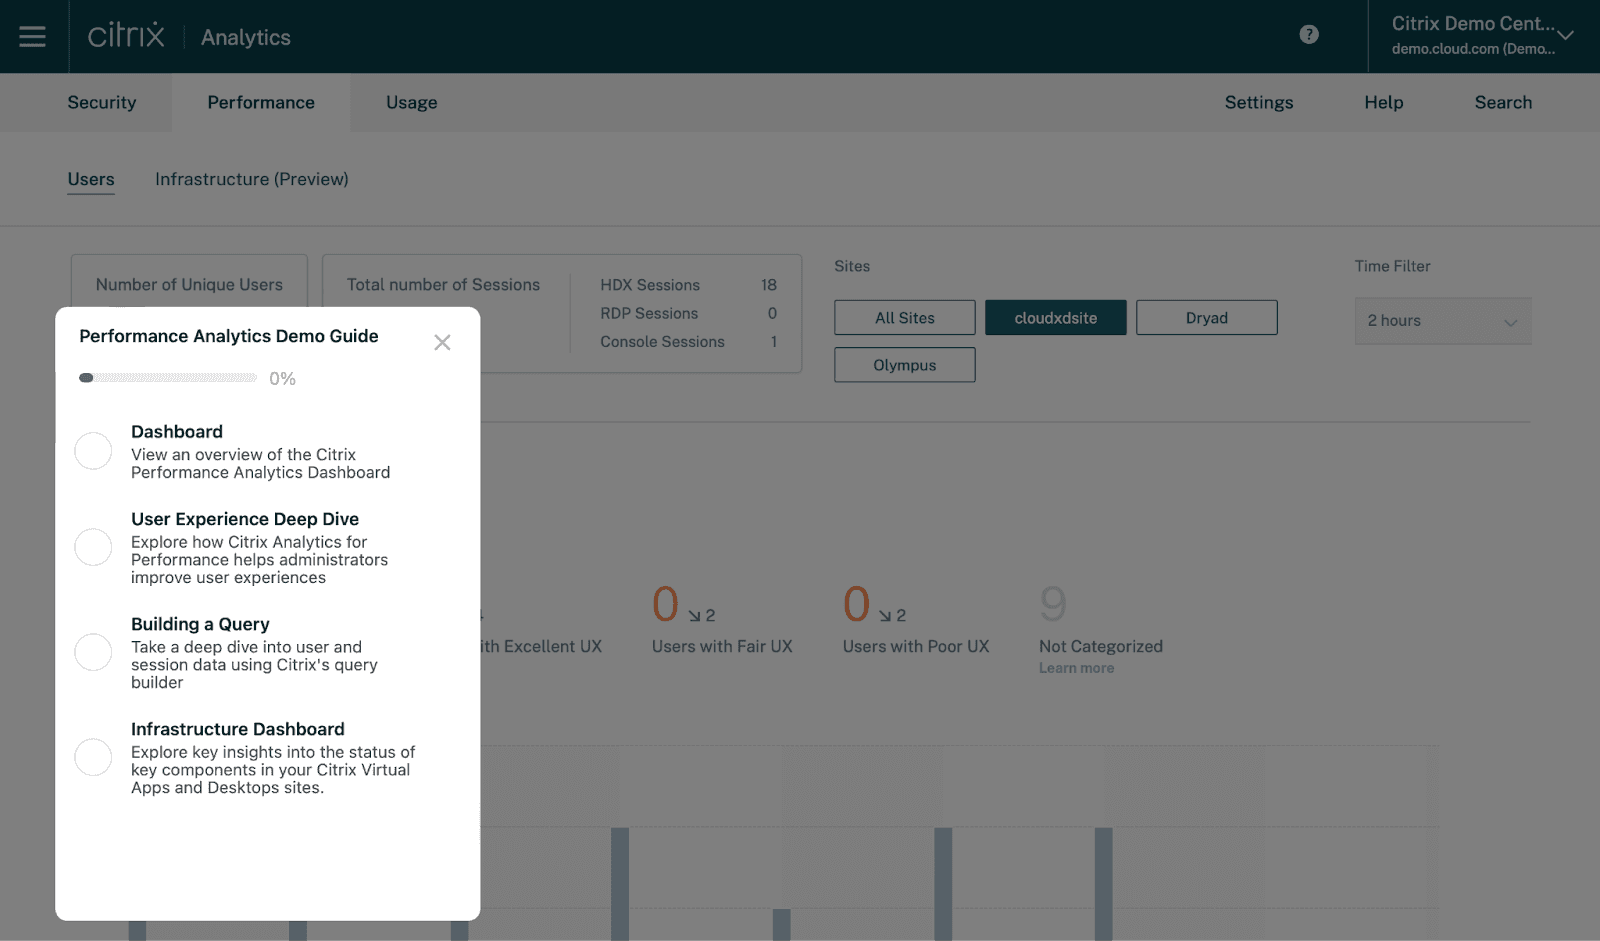The height and width of the screenshot is (941, 1600).
Task: Click the Console Sessions row
Action: [x=688, y=342]
